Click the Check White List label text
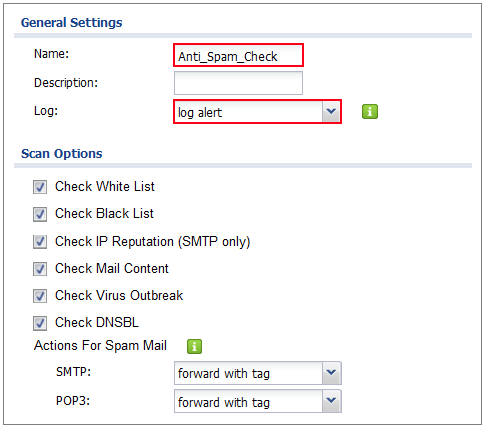The image size is (495, 431). coord(105,186)
